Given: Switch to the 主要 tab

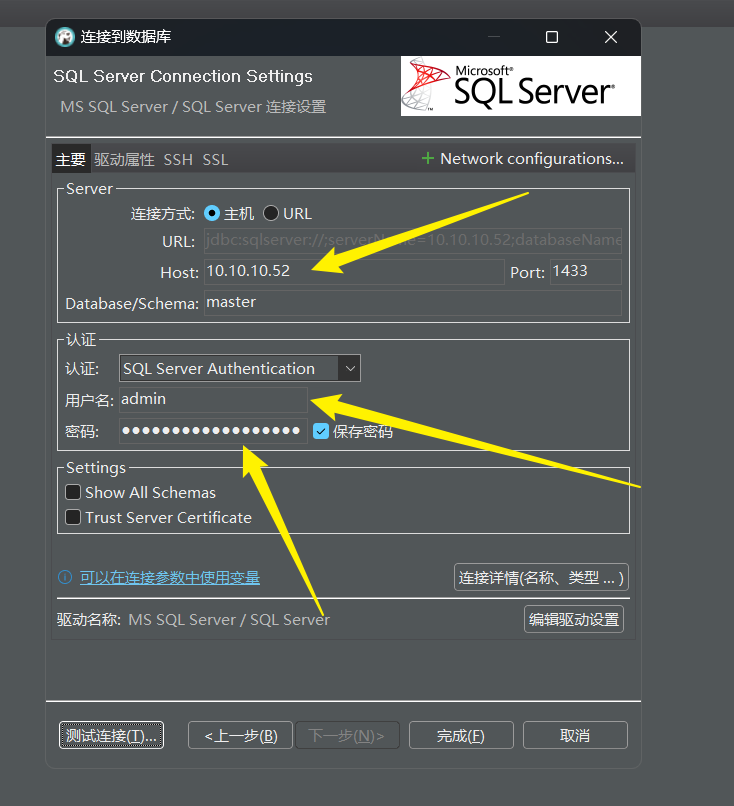Looking at the screenshot, I should click(71, 159).
